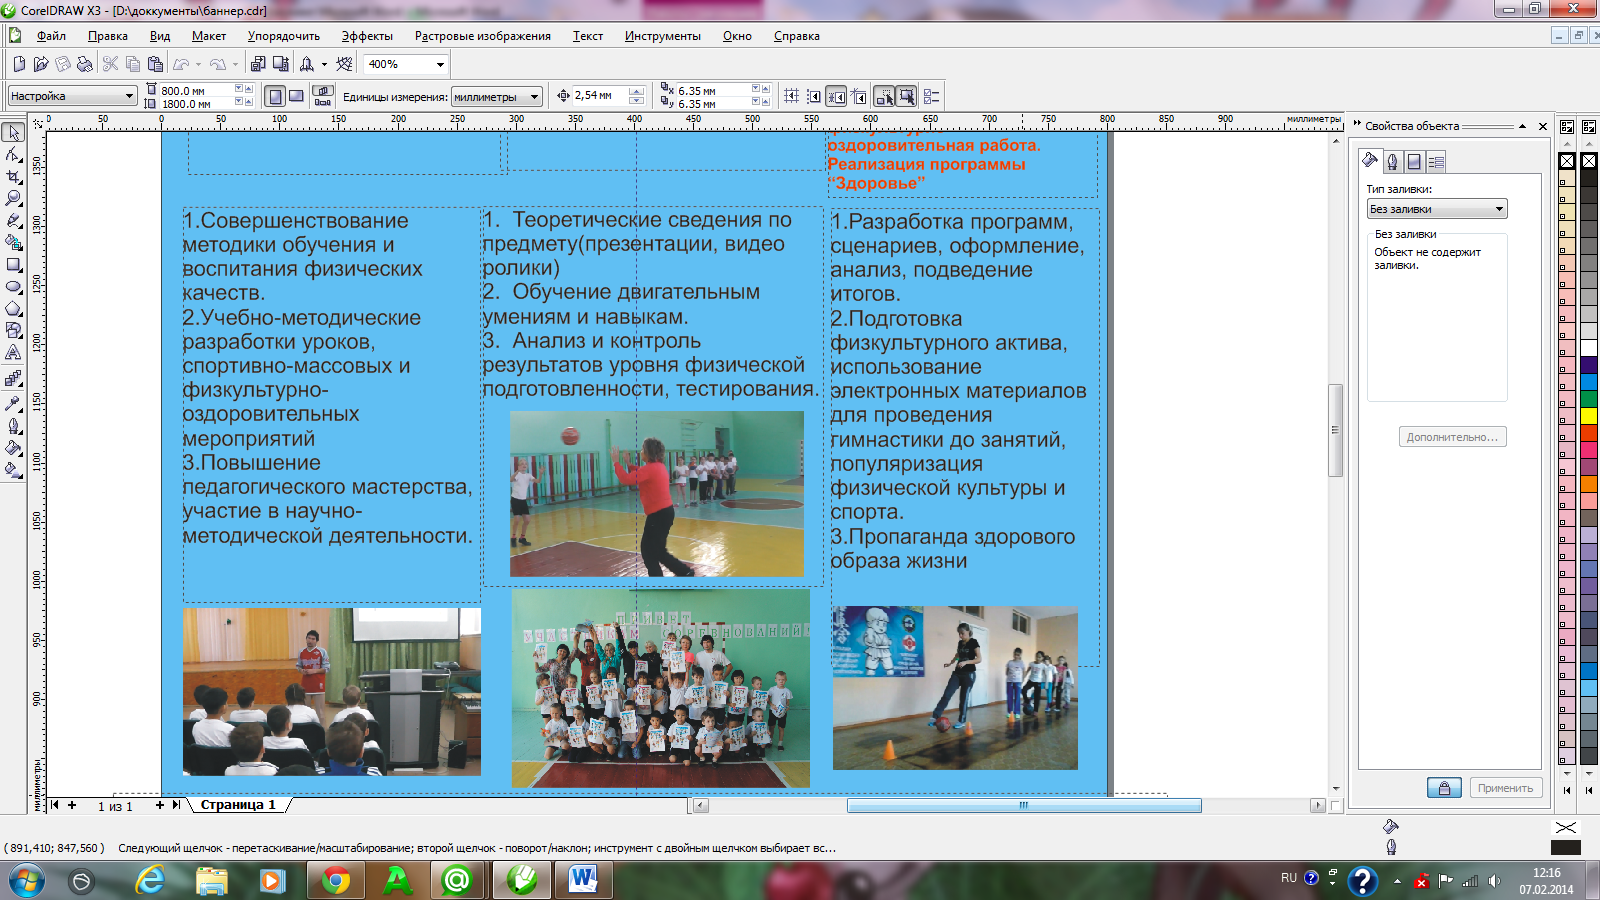Select the Ellipse tool
1600x900 pixels.
(13, 287)
